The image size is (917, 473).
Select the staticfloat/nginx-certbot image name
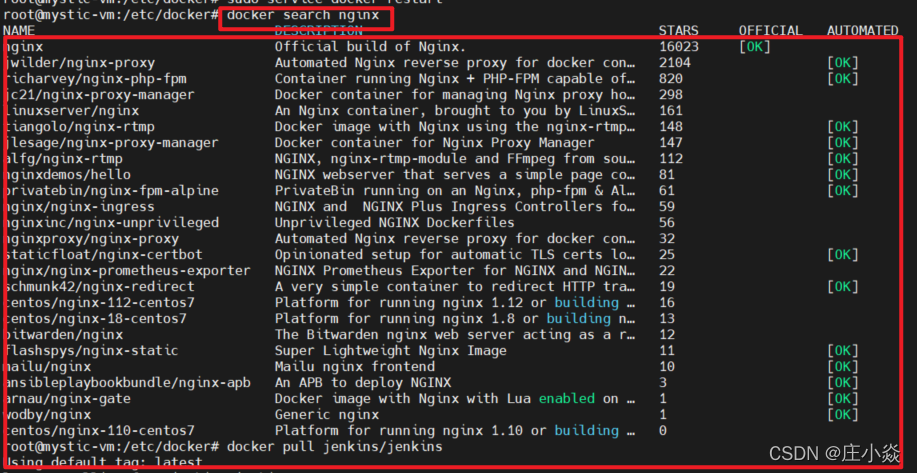104,254
